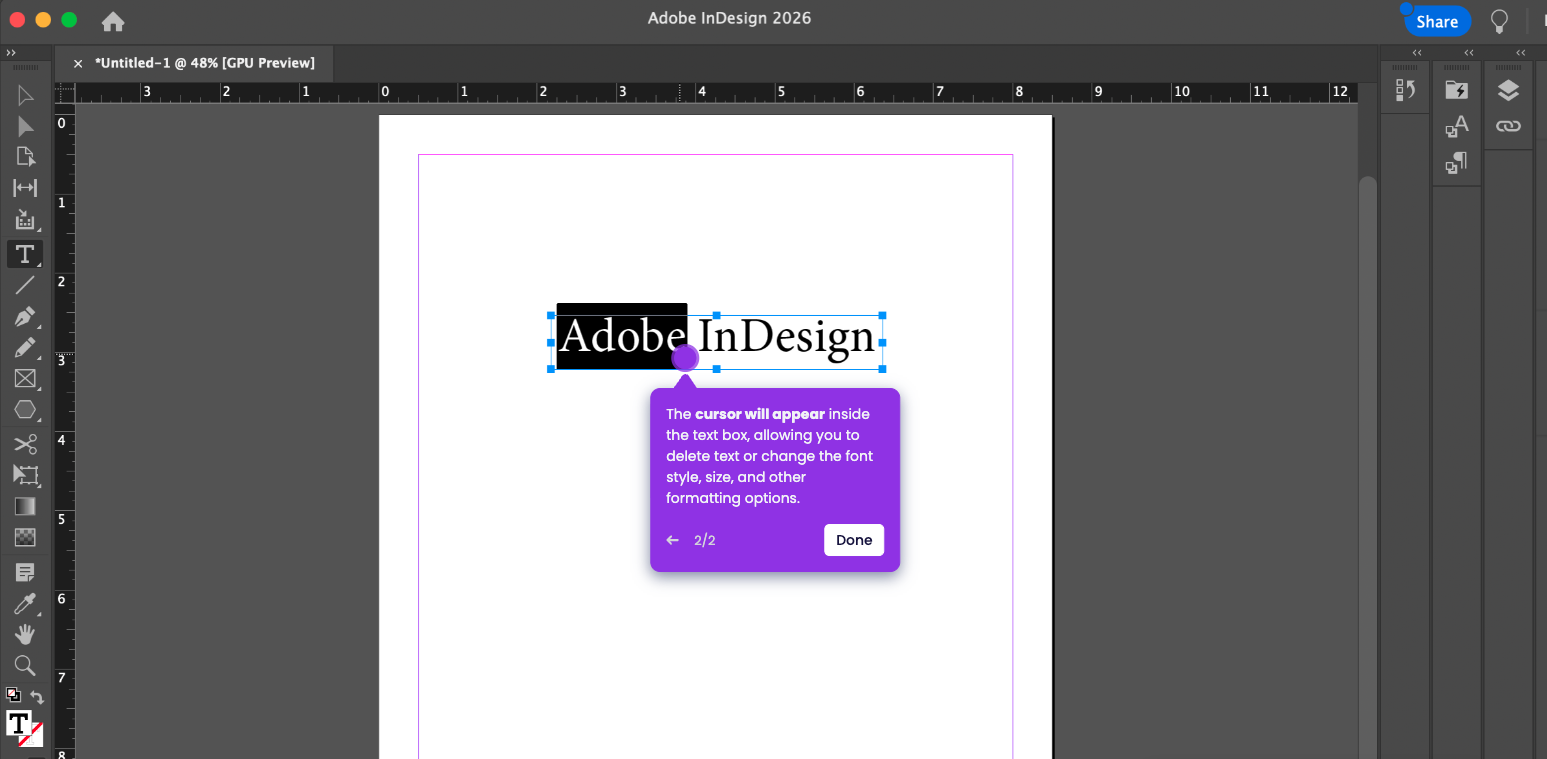Click the Share button
Viewport: 1547px width, 759px height.
(1437, 21)
